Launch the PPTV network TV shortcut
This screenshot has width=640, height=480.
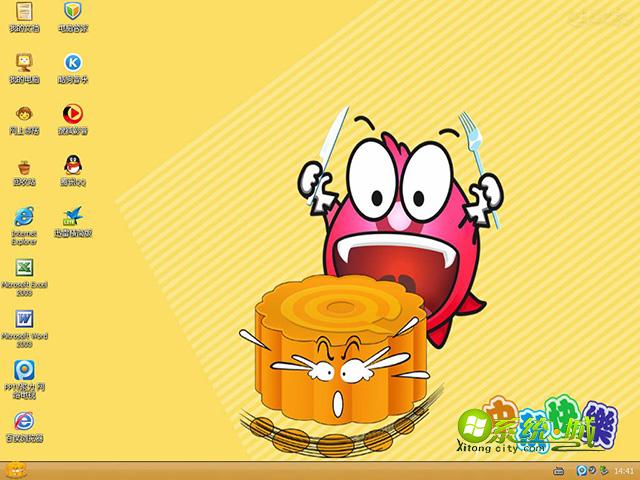24,371
